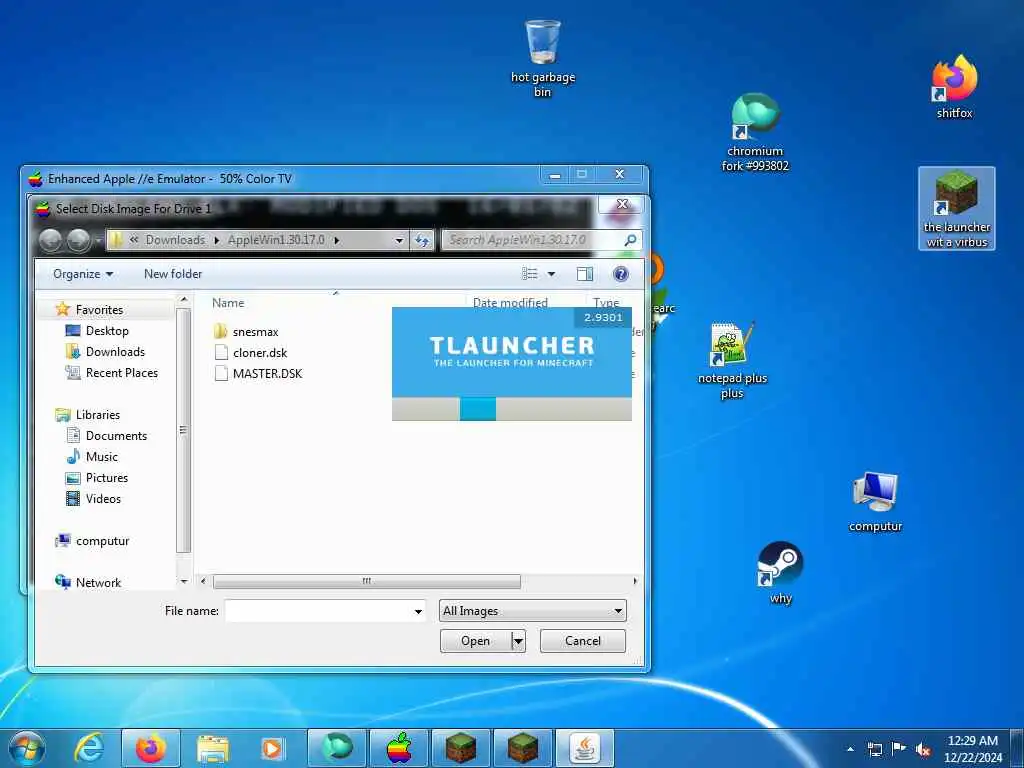The height and width of the screenshot is (768, 1024).
Task: Sort by the Name column header
Action: [228, 303]
